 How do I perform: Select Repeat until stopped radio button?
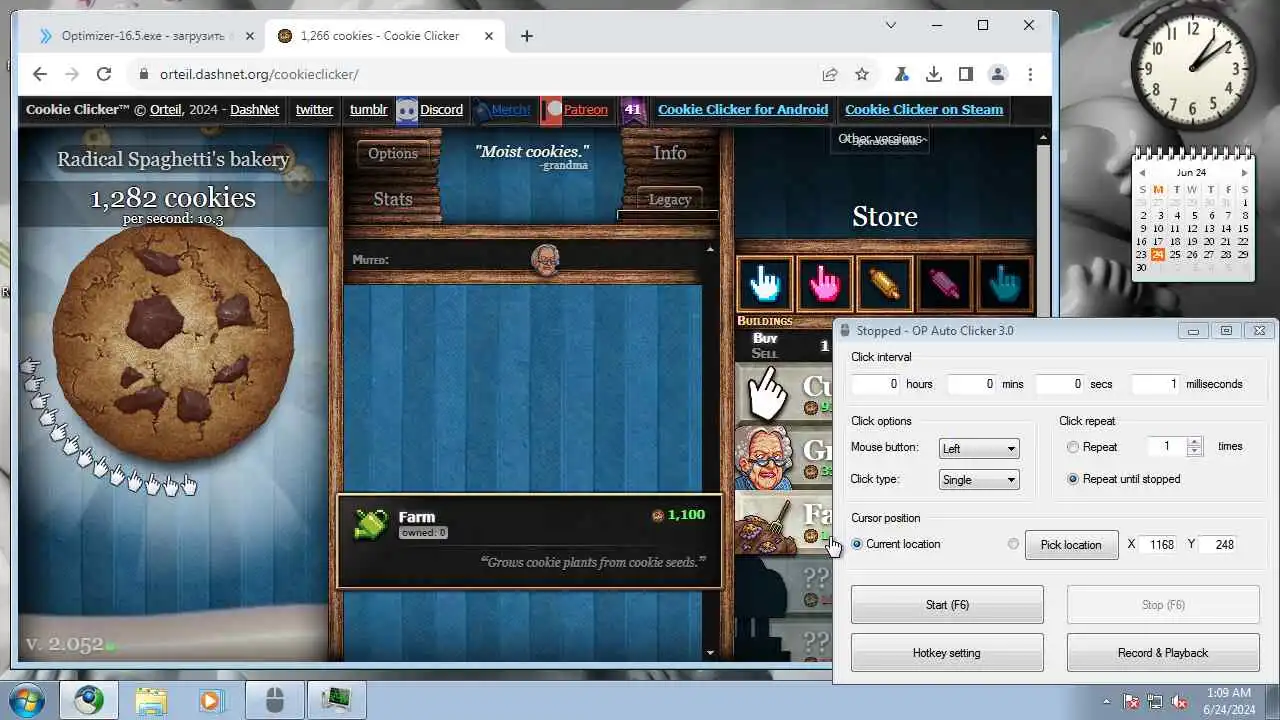[x=1073, y=479]
